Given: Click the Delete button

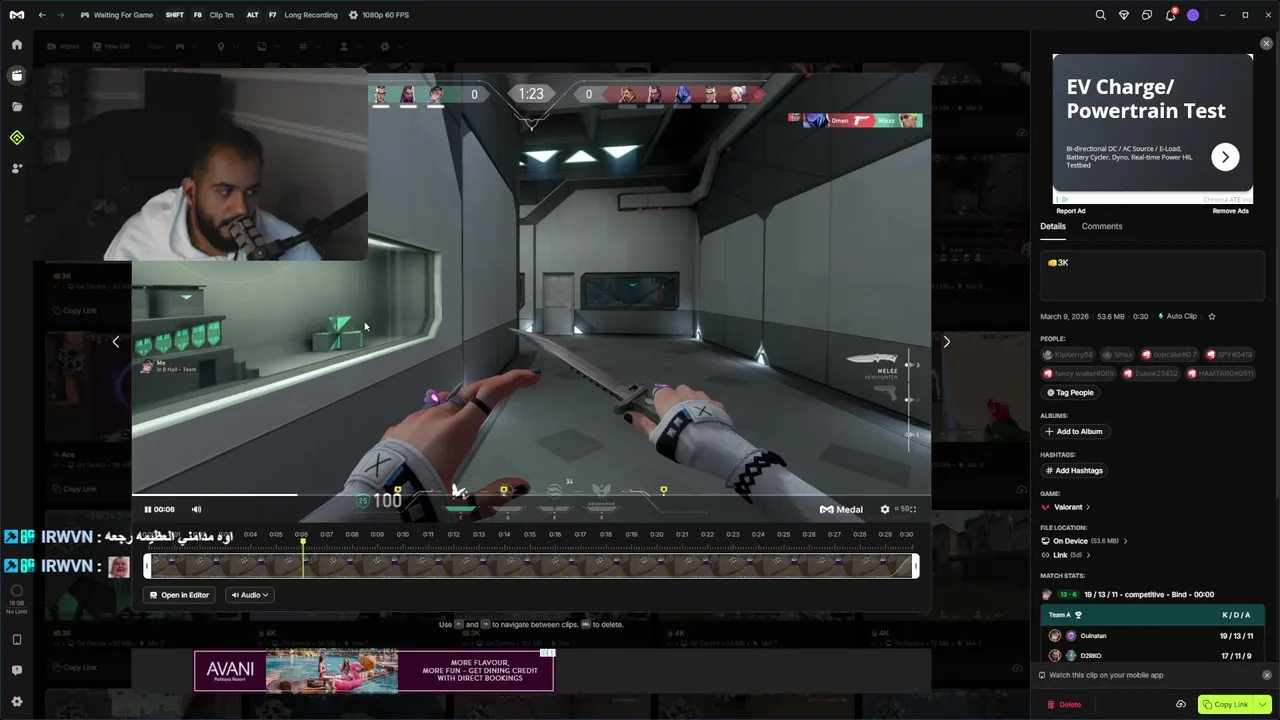Looking at the screenshot, I should [1064, 704].
